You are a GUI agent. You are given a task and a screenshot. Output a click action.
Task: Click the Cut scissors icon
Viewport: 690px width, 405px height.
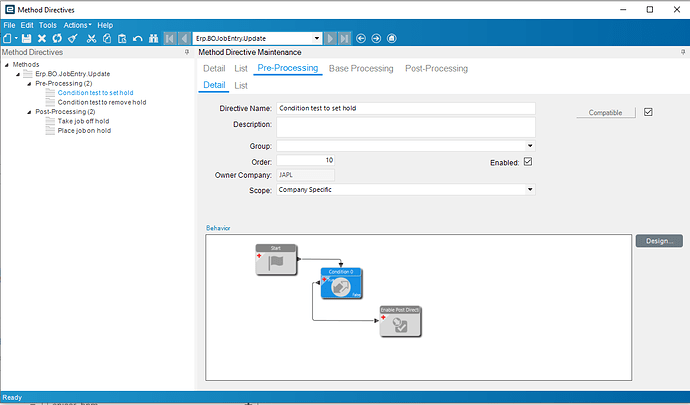[x=91, y=38]
